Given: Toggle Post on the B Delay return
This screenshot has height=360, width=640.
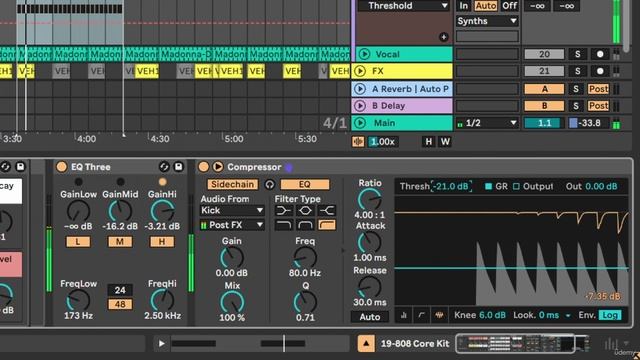Looking at the screenshot, I should [x=598, y=106].
